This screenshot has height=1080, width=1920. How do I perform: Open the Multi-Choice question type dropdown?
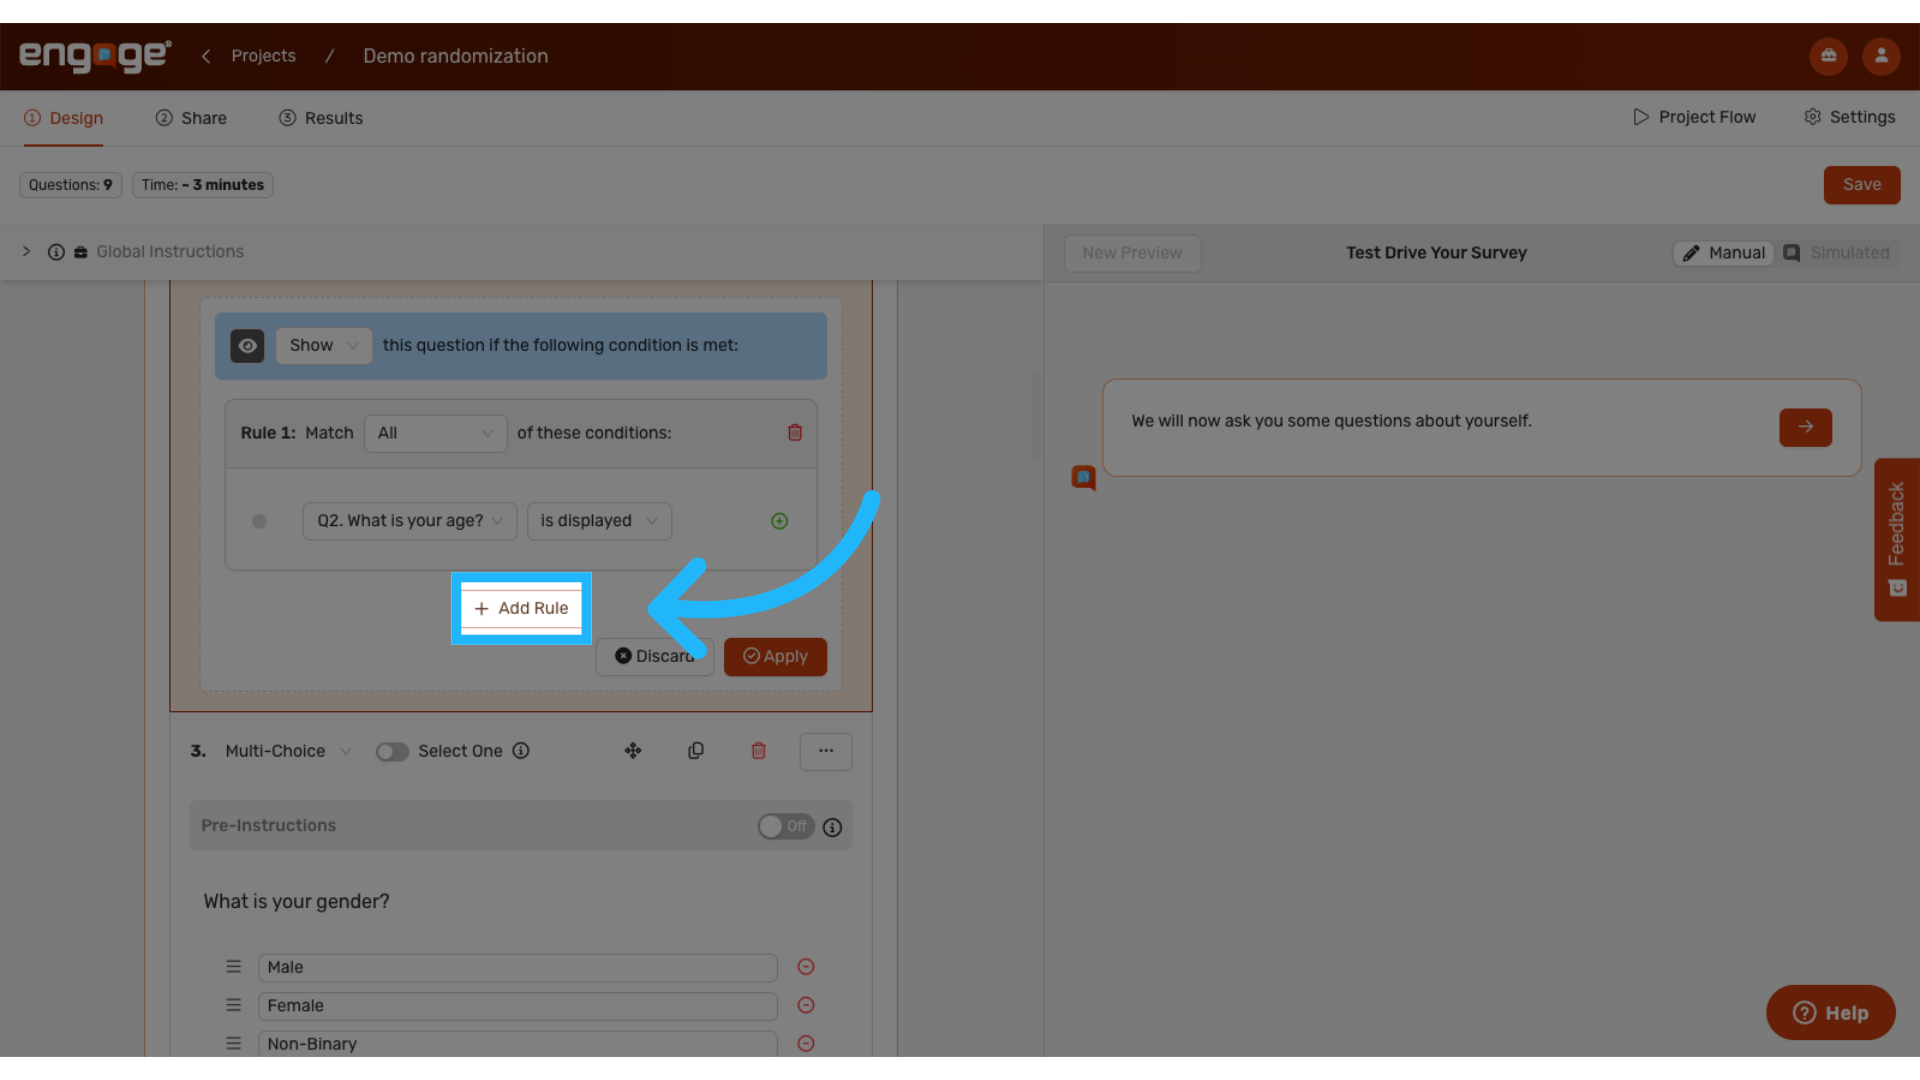tap(288, 751)
